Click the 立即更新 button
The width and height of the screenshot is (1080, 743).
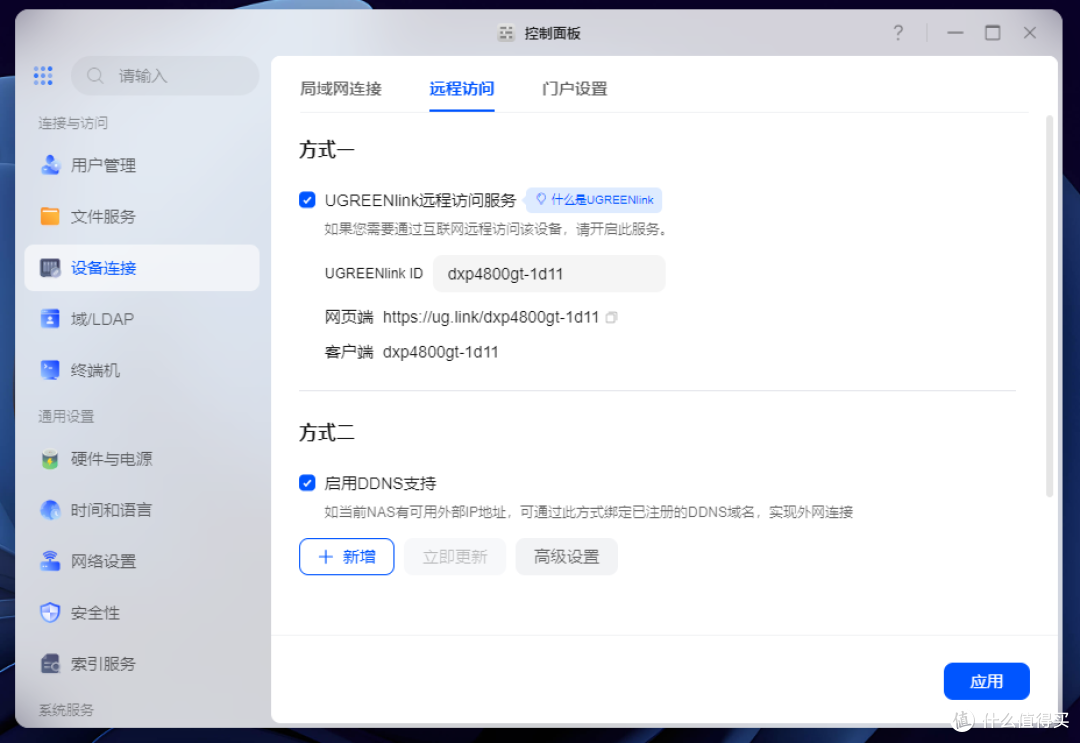(x=455, y=556)
